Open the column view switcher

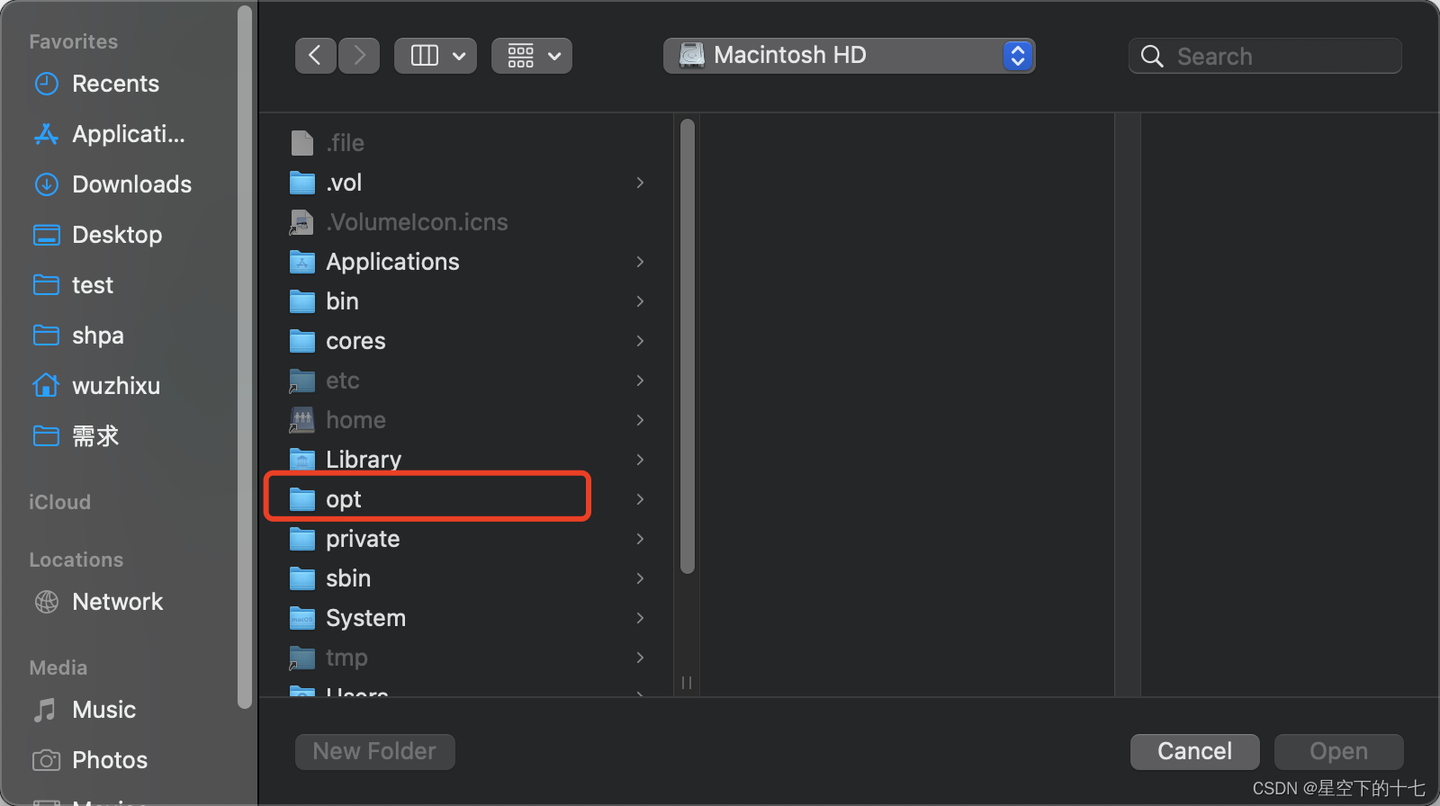[435, 56]
